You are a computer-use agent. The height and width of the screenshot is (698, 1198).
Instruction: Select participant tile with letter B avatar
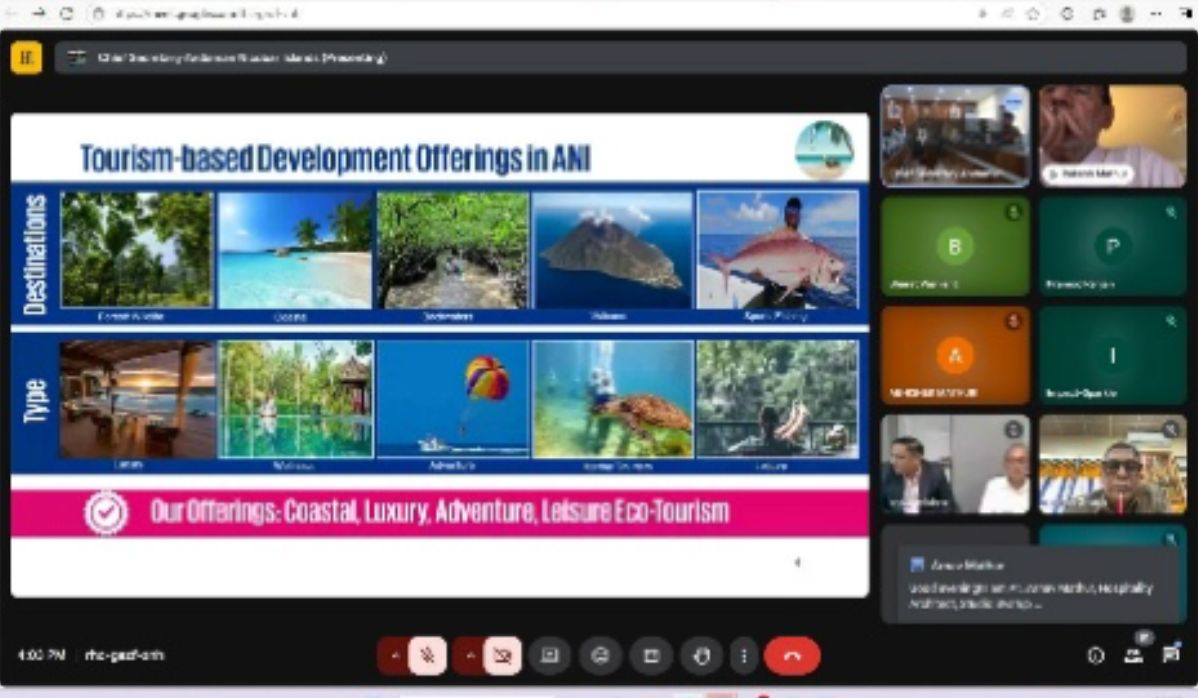coord(954,246)
